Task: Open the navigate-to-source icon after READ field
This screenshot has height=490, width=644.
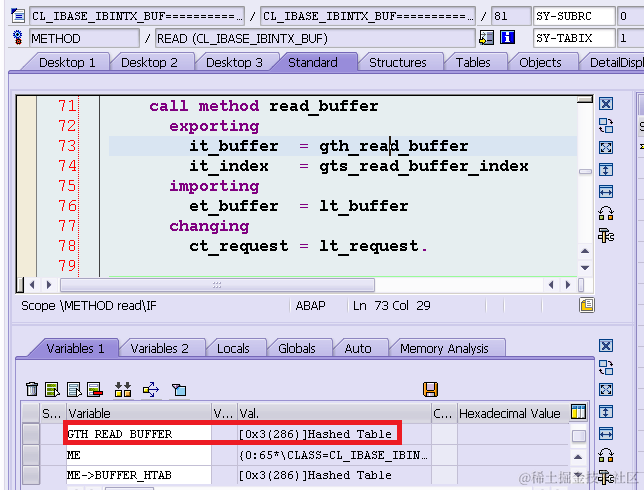Action: click(x=486, y=38)
